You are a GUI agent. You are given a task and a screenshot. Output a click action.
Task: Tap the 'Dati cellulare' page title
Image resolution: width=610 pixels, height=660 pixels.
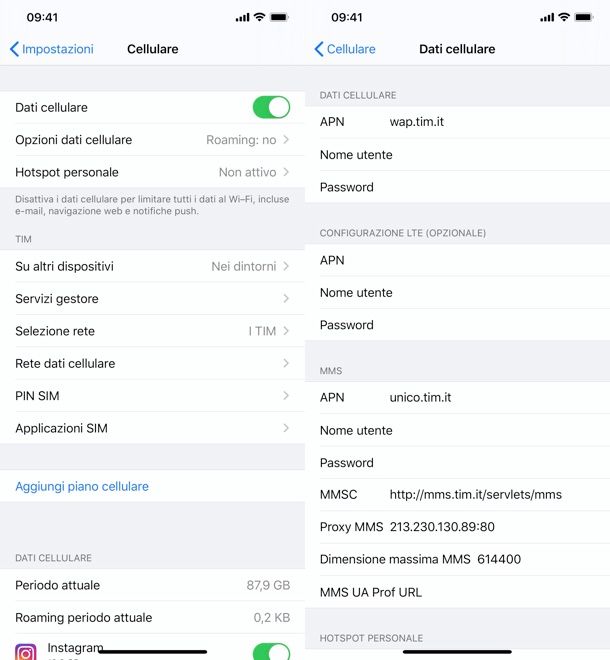point(457,49)
